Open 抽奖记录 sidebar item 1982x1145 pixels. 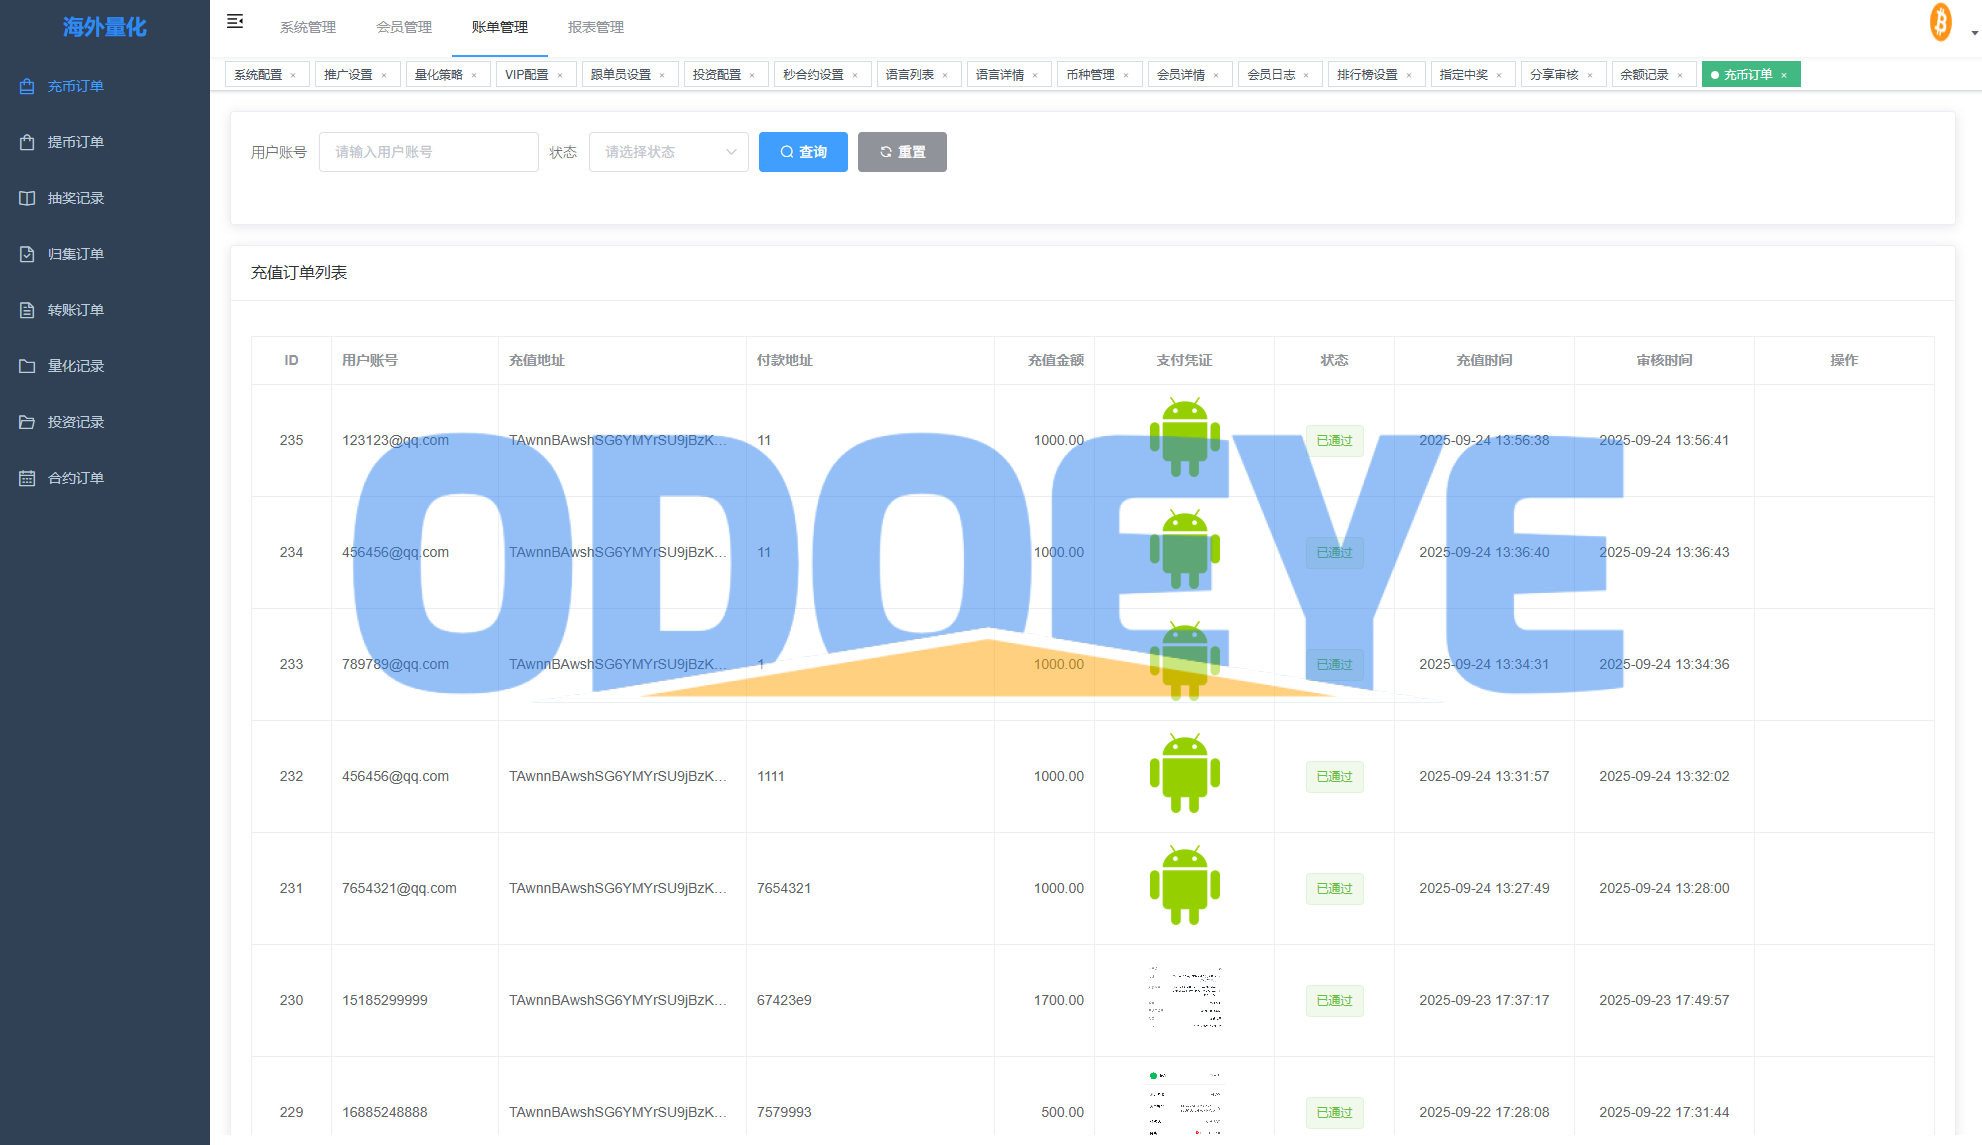[75, 198]
